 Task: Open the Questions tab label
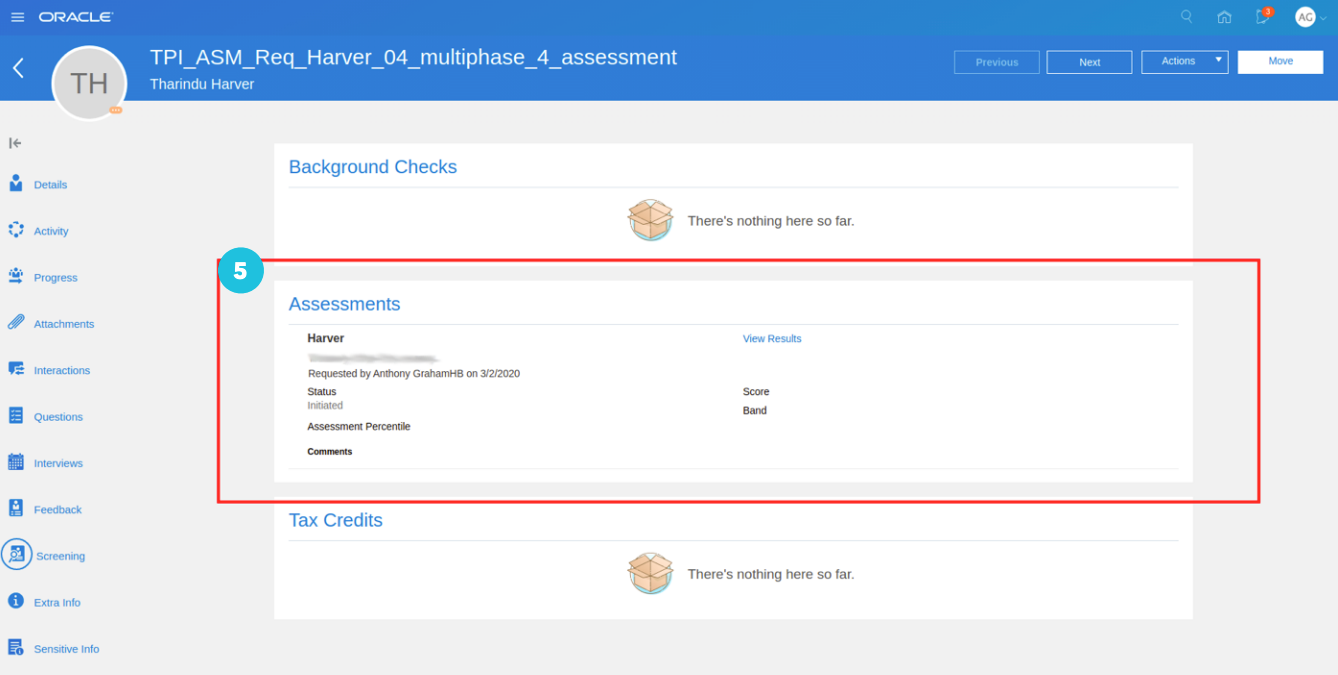[x=58, y=417]
